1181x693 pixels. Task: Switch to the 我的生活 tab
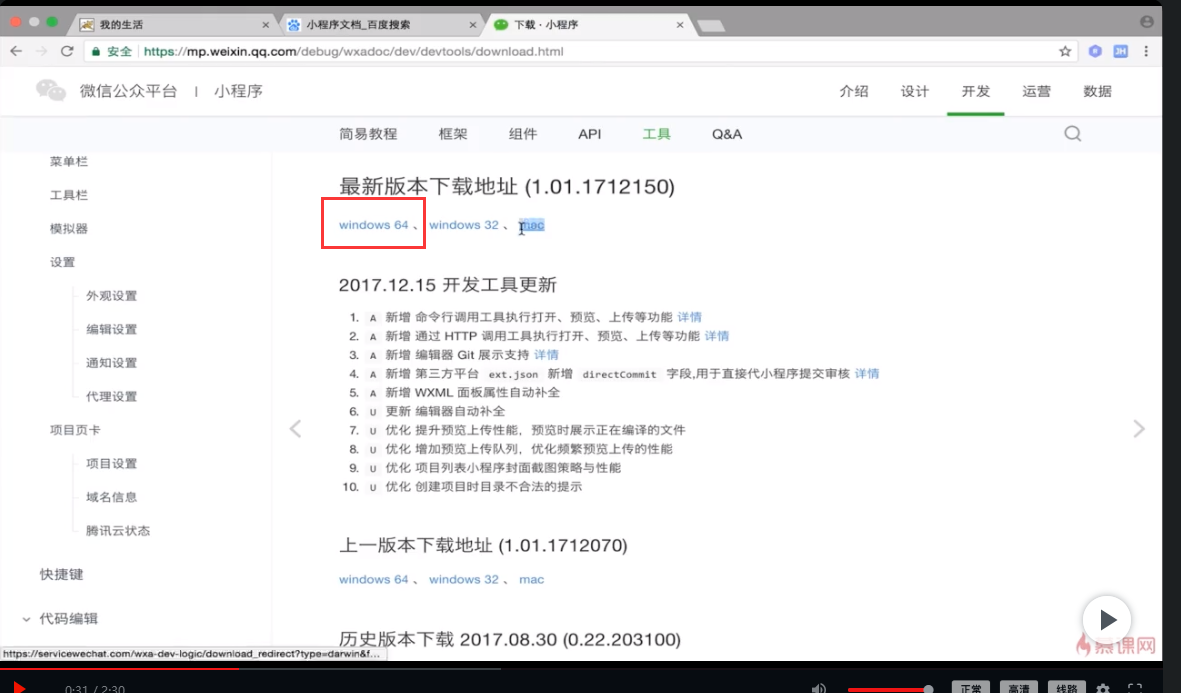coord(172,25)
